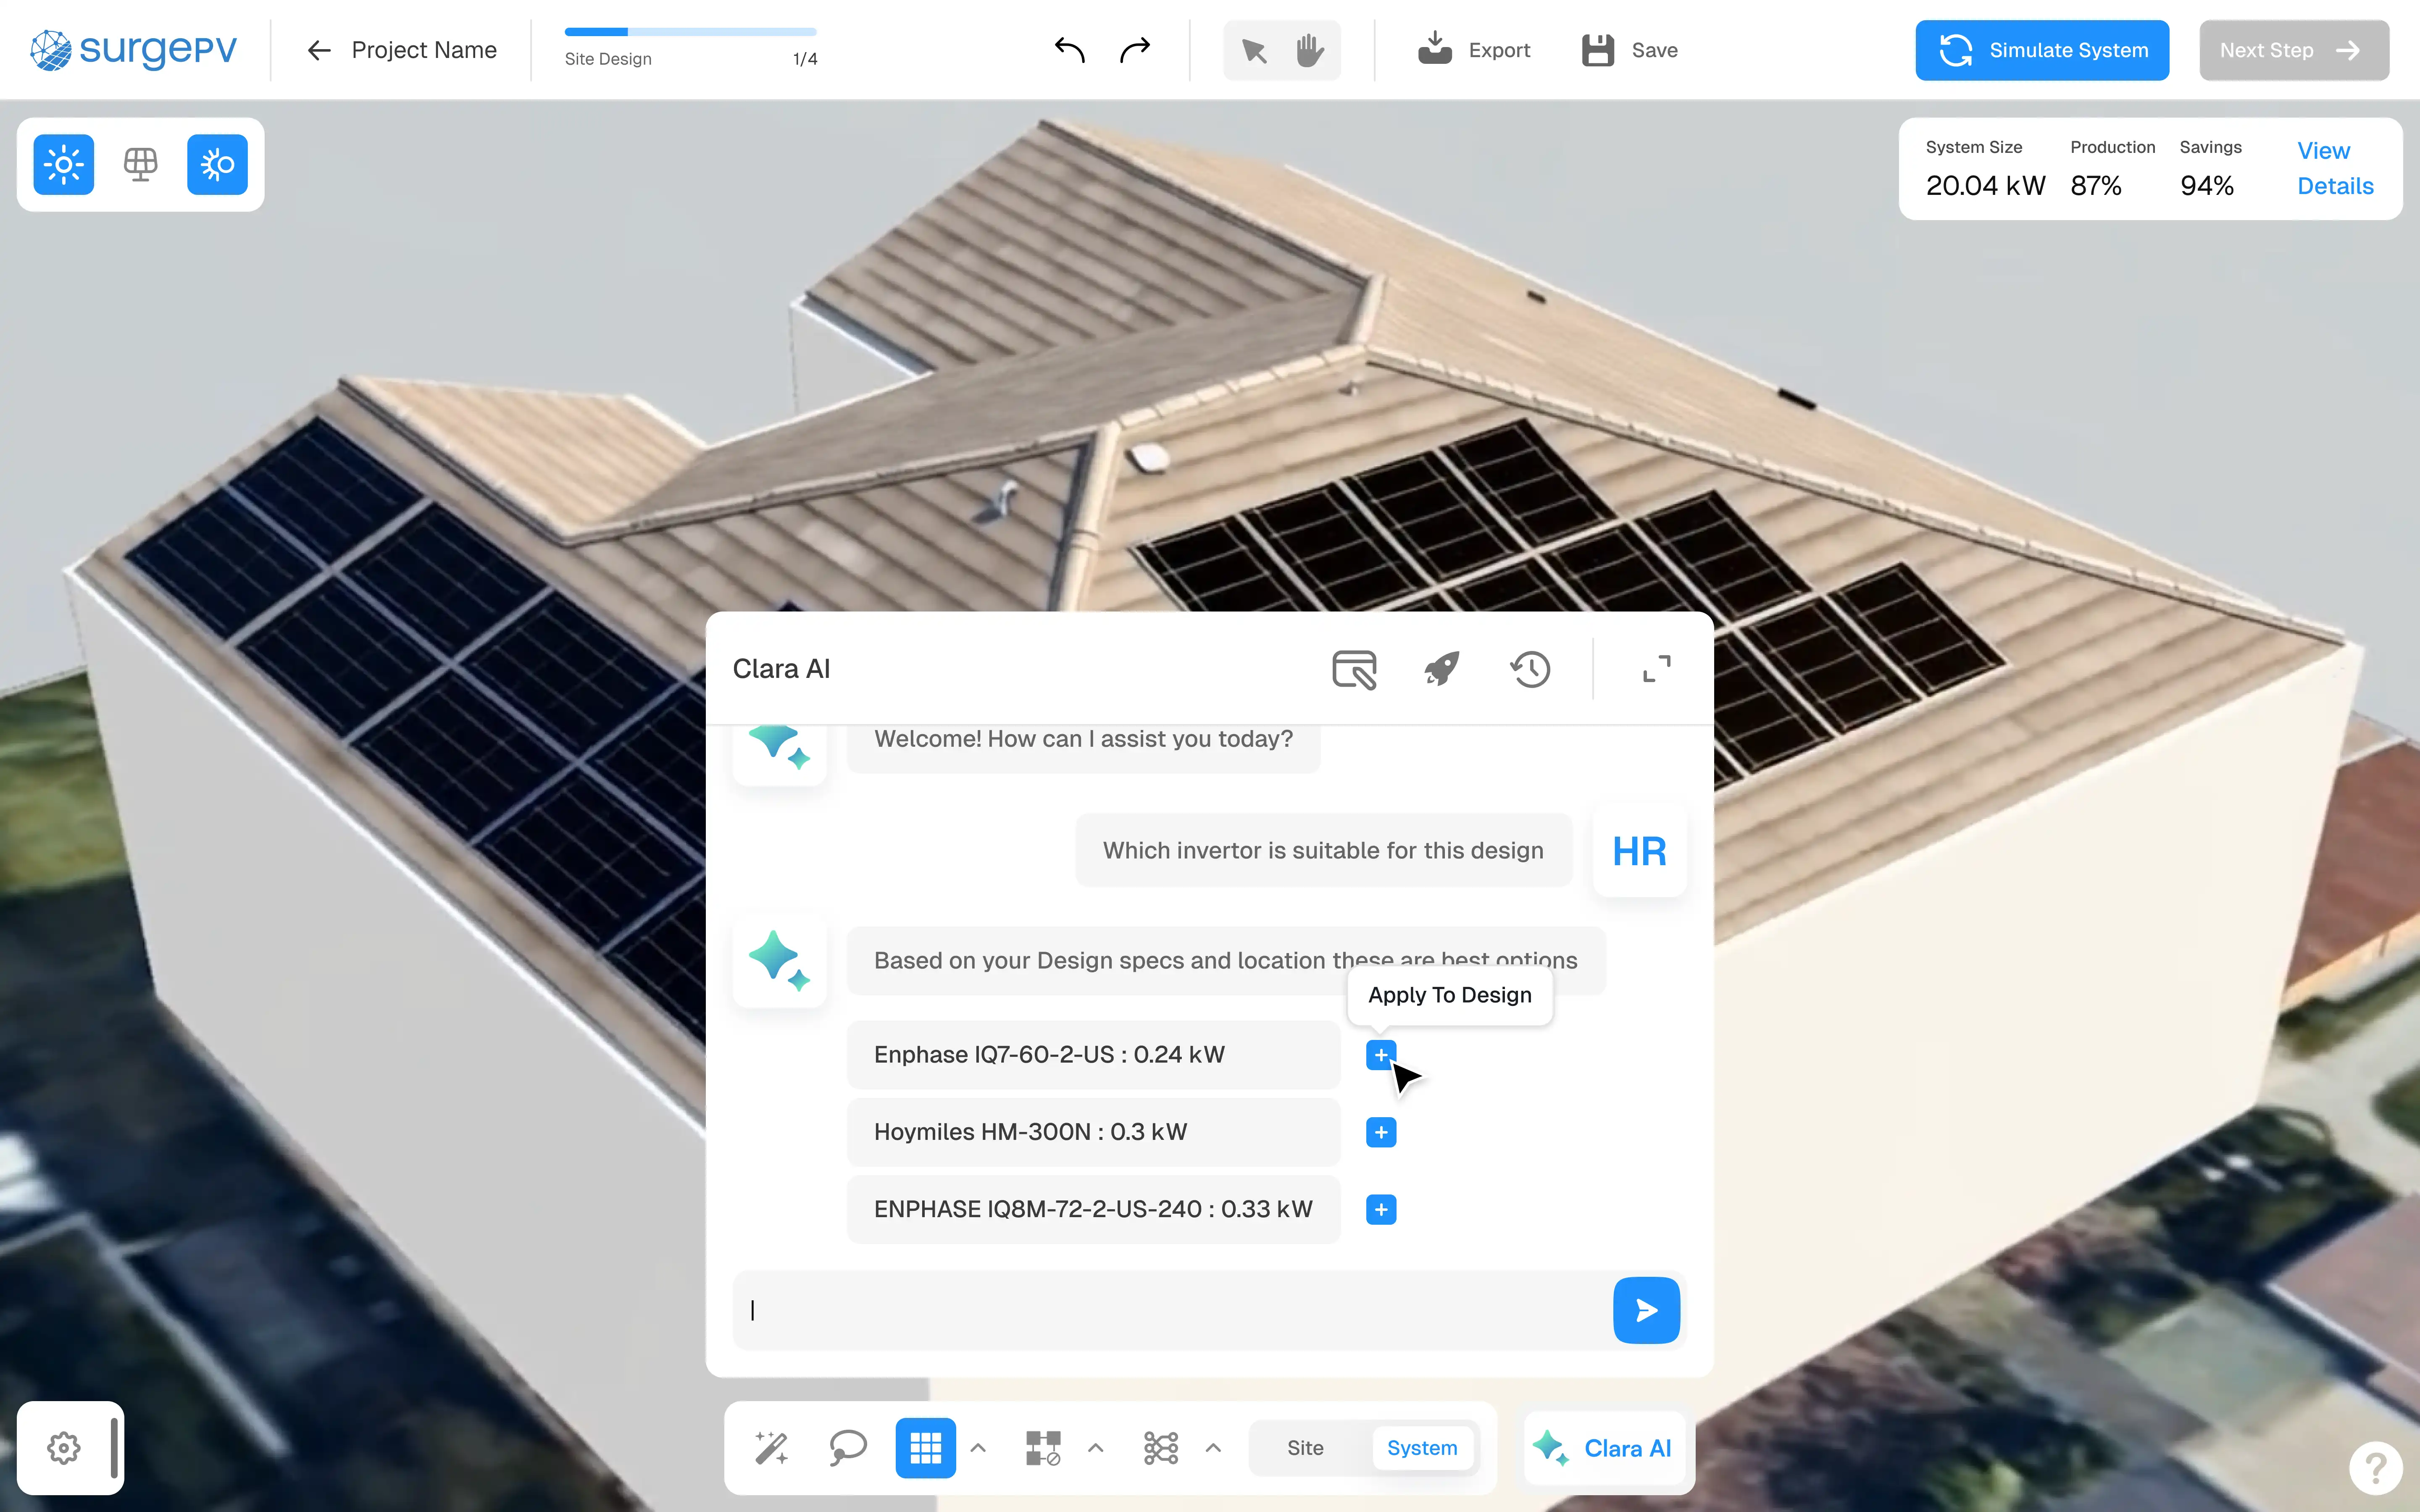Add ENPHASE IQ8M-72-2-US-240 to design
This screenshot has height=1512, width=2420.
coord(1381,1210)
